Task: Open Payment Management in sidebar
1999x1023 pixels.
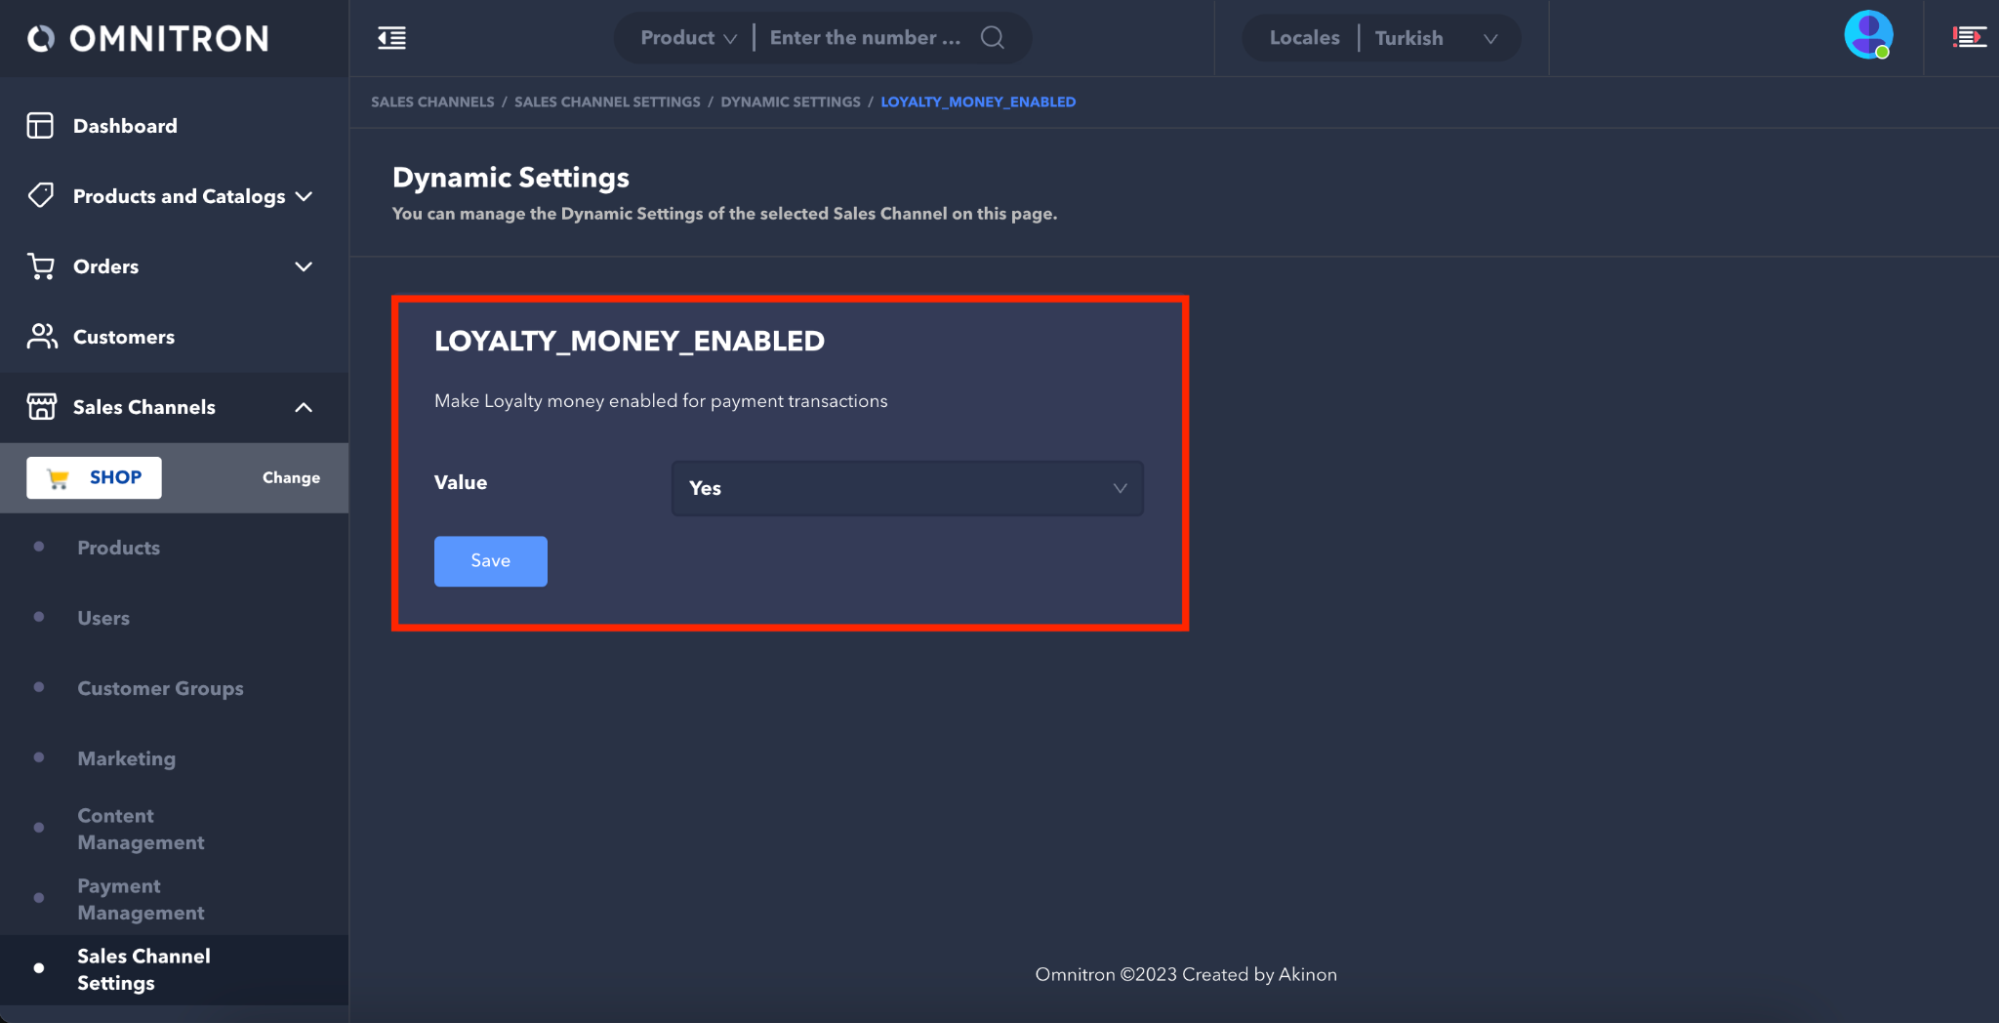Action: coord(140,899)
